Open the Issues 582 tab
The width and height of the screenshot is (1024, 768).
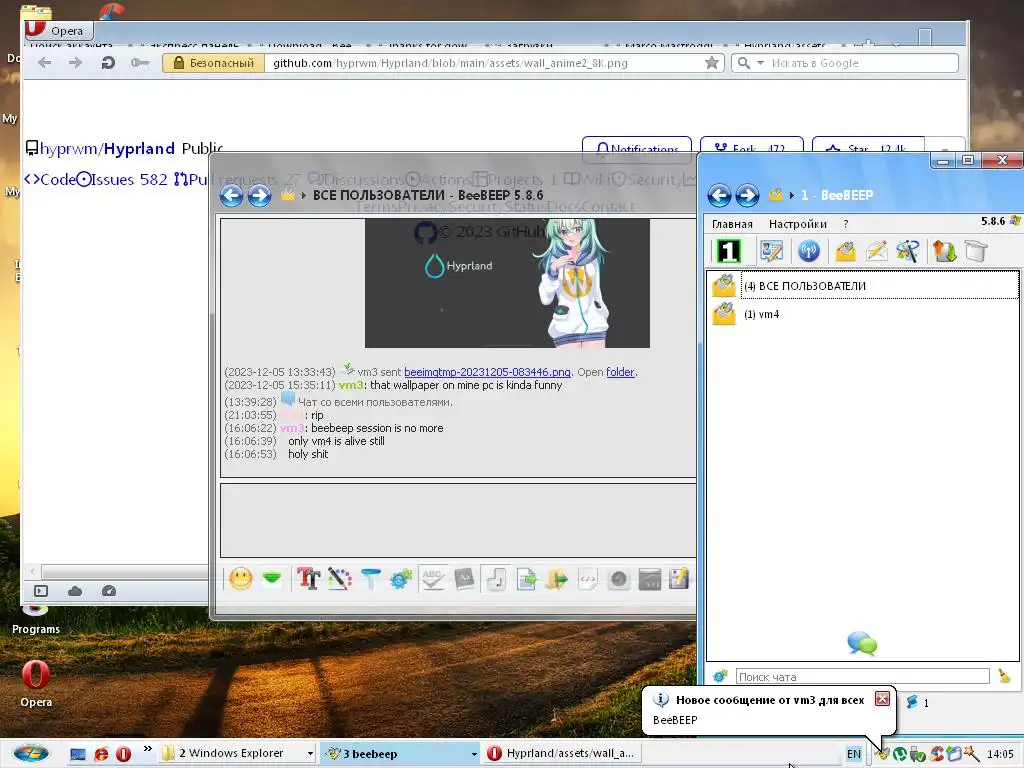(x=122, y=179)
